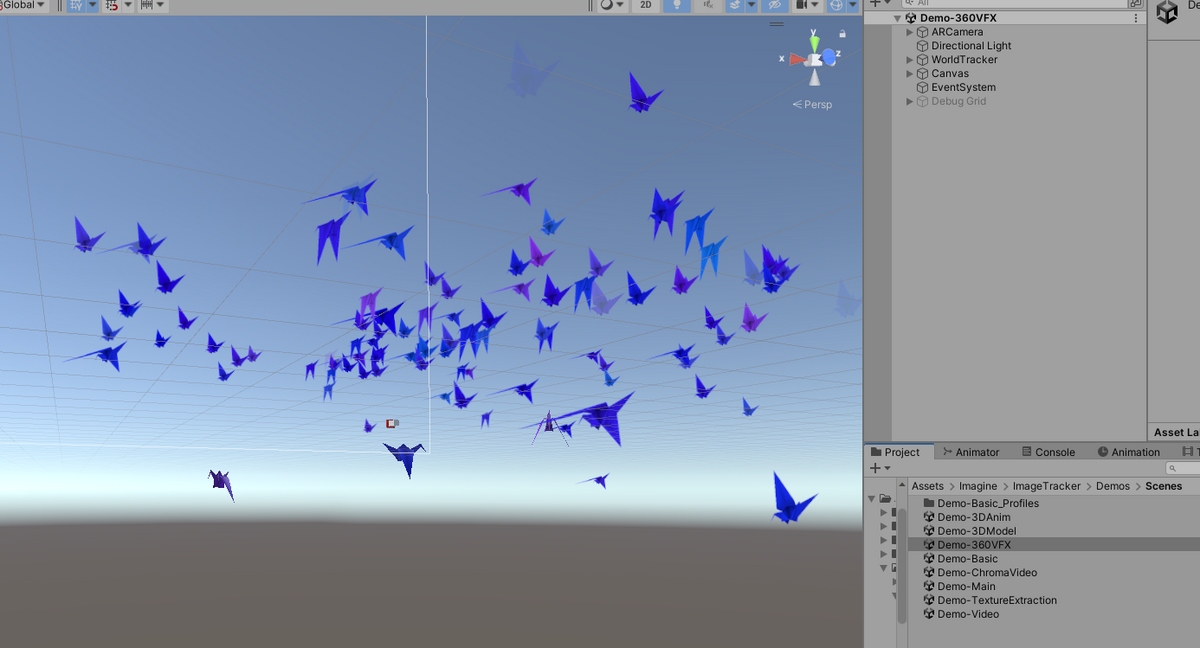Toggle scene audio mute icon

coord(708,5)
